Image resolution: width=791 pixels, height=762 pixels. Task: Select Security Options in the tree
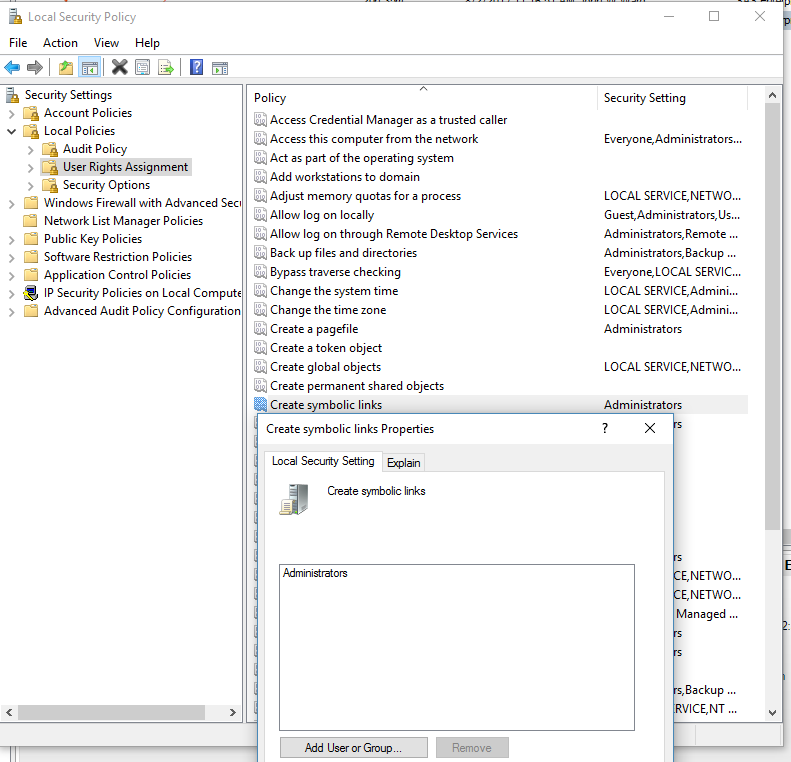pyautogui.click(x=106, y=185)
